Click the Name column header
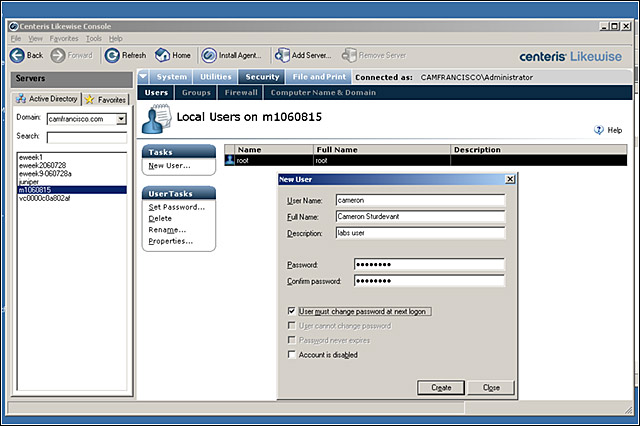The height and width of the screenshot is (426, 640). pyautogui.click(x=274, y=150)
